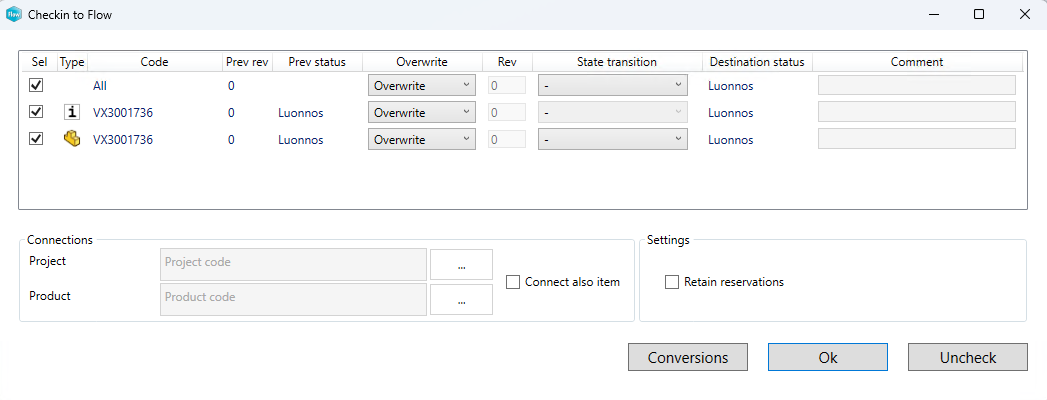Enable the Retain reservations checkbox

click(672, 282)
